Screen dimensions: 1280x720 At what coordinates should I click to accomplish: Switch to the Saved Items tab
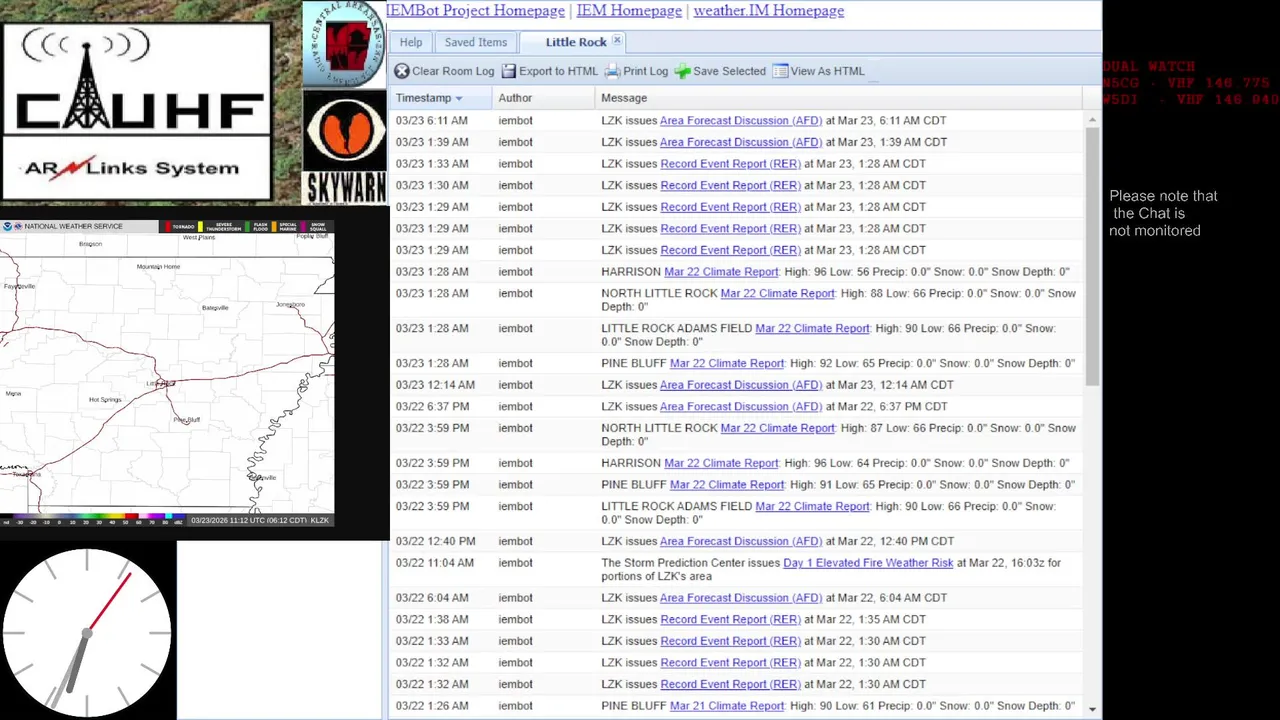[476, 42]
